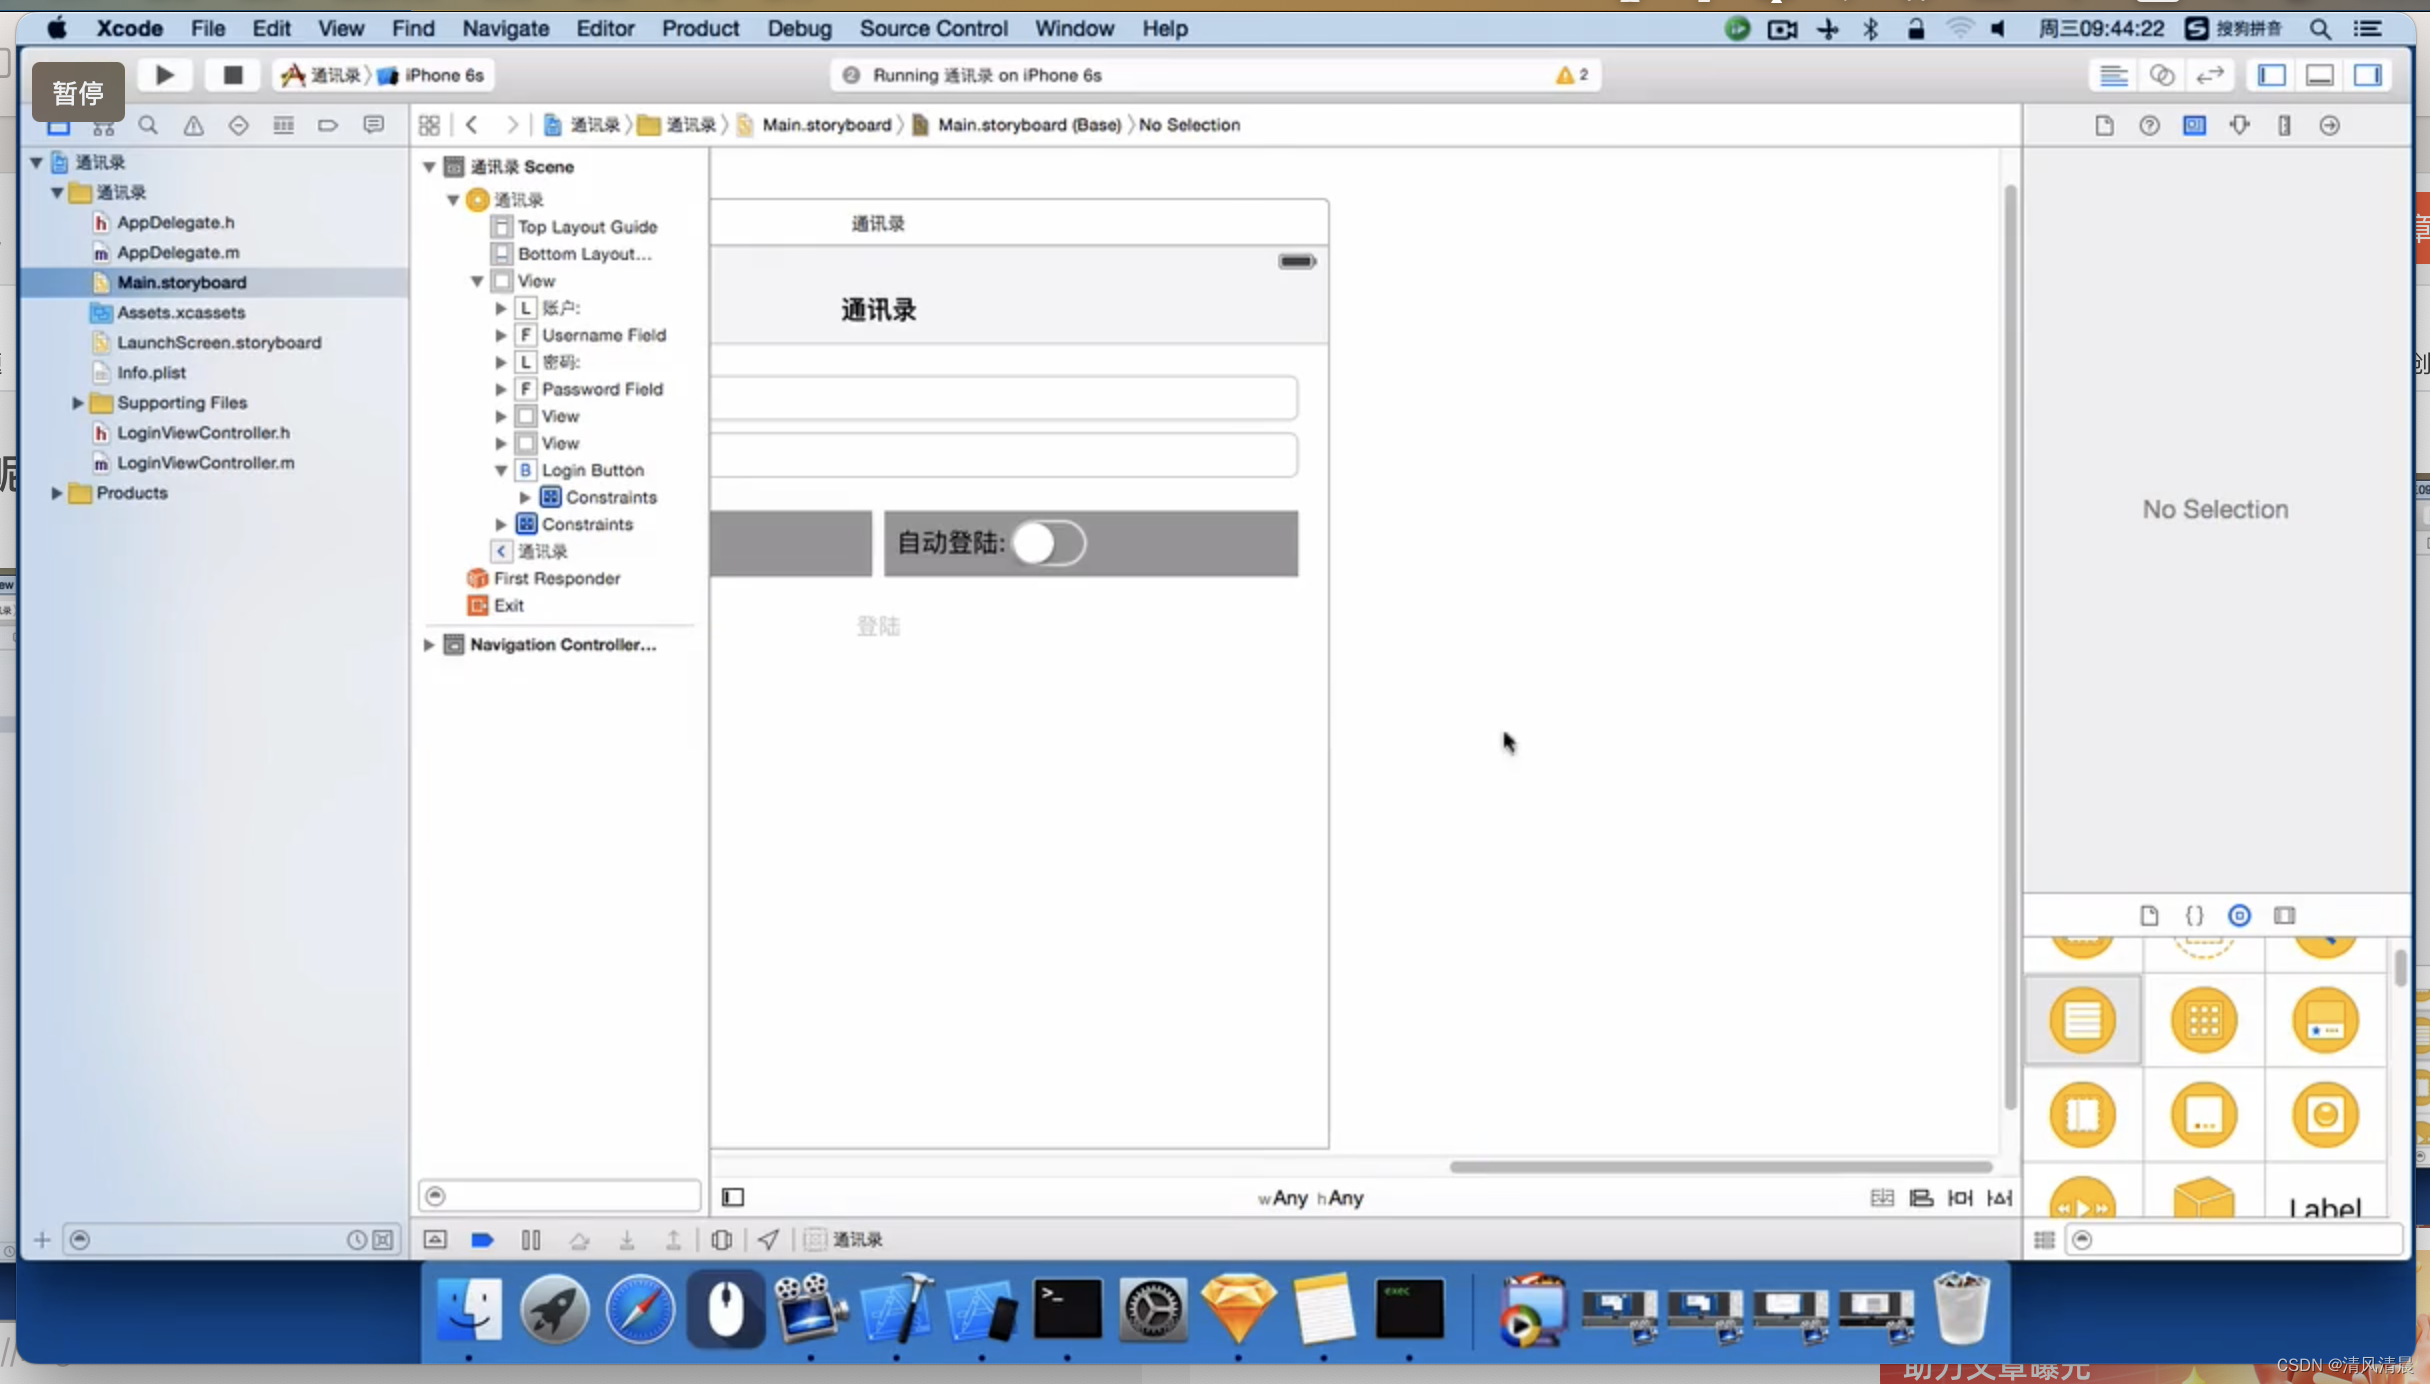The height and width of the screenshot is (1384, 2430).
Task: Select LoginViewController.m in project navigator
Action: [206, 463]
